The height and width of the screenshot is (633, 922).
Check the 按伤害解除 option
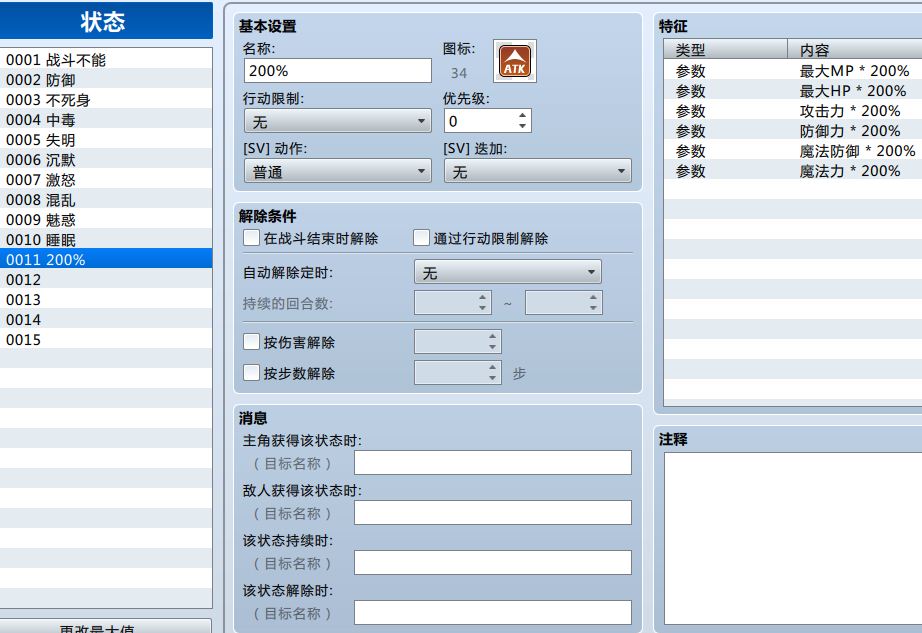[251, 342]
